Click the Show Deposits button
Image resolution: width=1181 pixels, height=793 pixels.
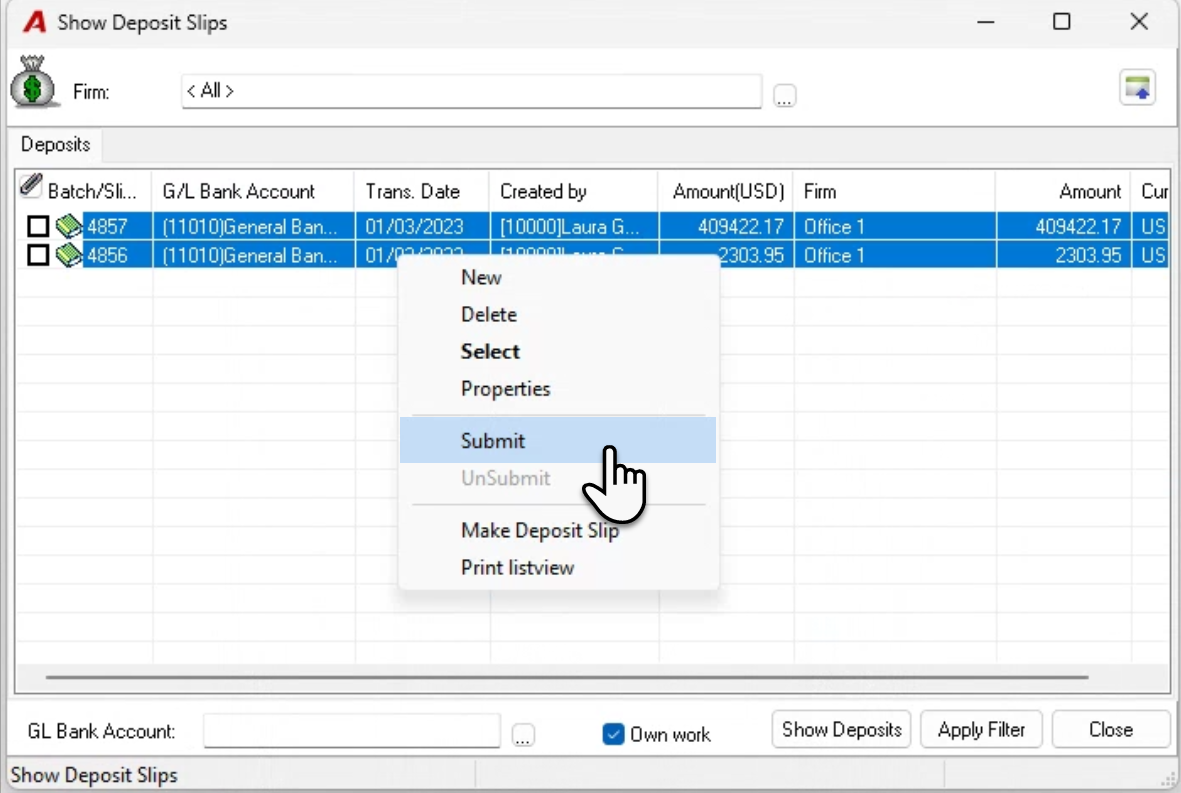[841, 729]
